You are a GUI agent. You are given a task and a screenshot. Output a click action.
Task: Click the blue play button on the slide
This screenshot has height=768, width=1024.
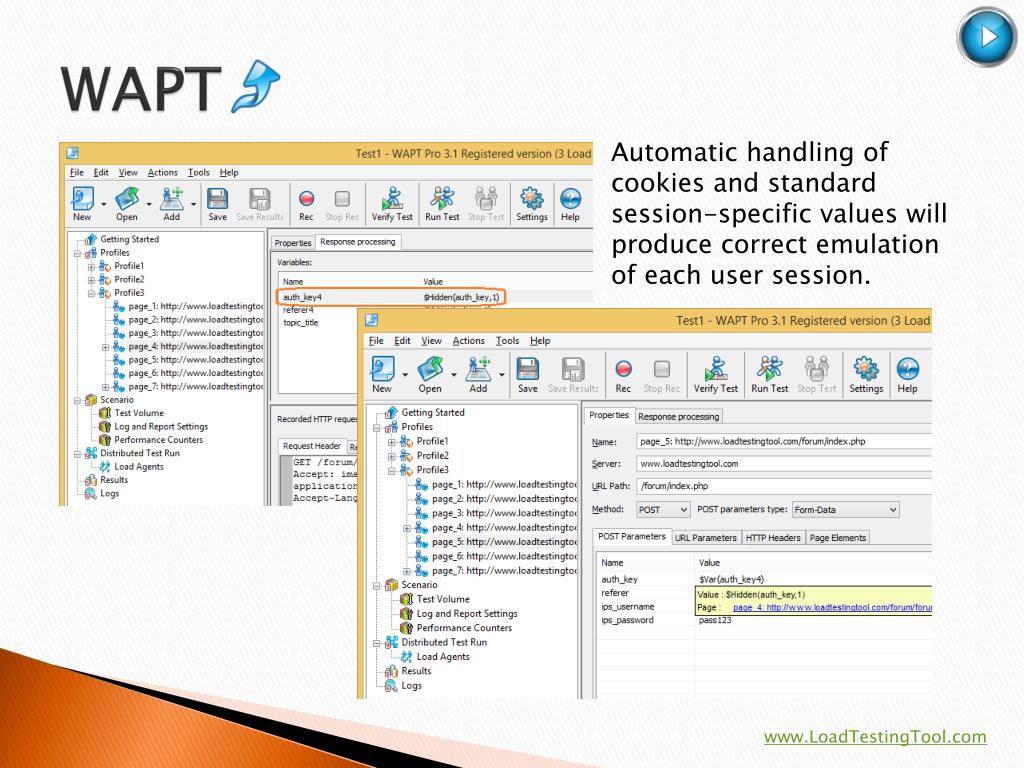987,37
